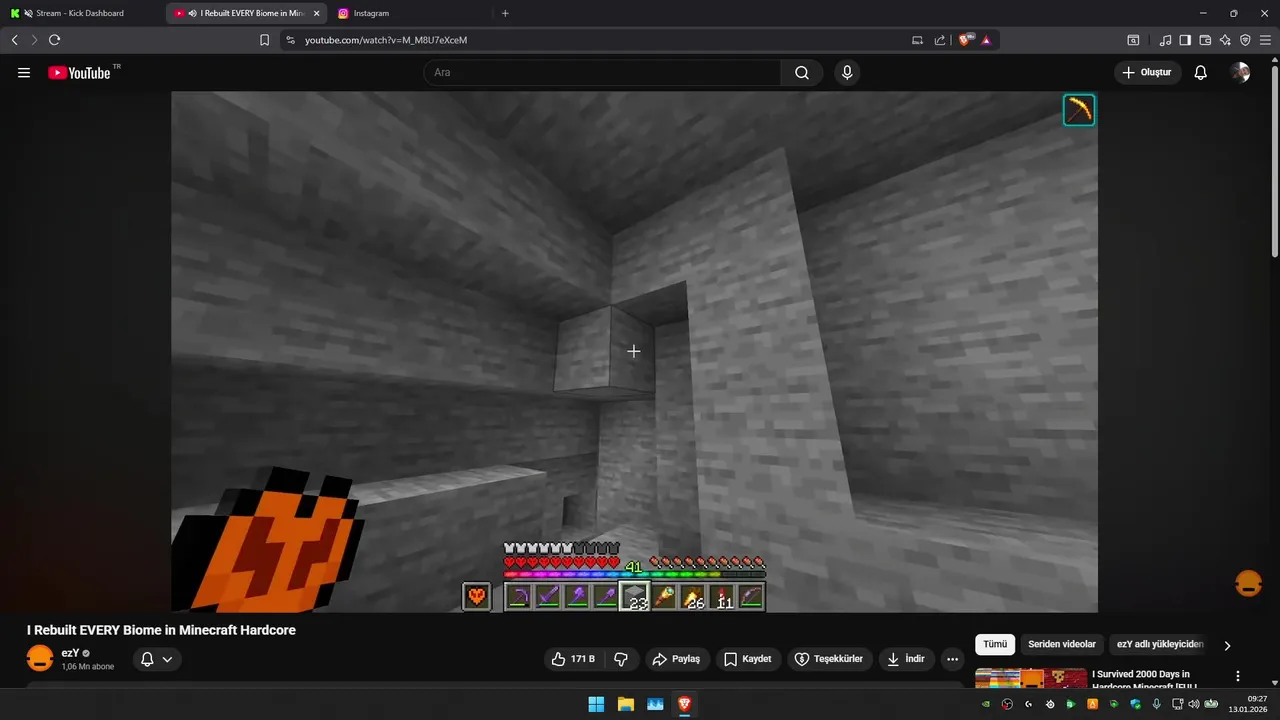
Task: Open the picture-in-picture/cast icon in address bar
Action: [x=917, y=40]
